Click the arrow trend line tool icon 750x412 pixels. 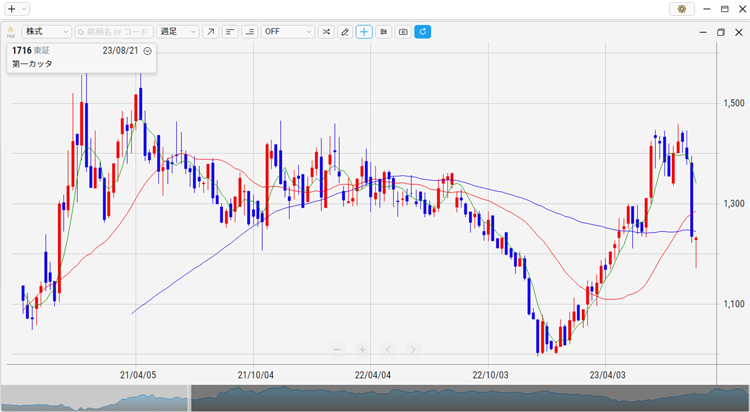(x=210, y=32)
